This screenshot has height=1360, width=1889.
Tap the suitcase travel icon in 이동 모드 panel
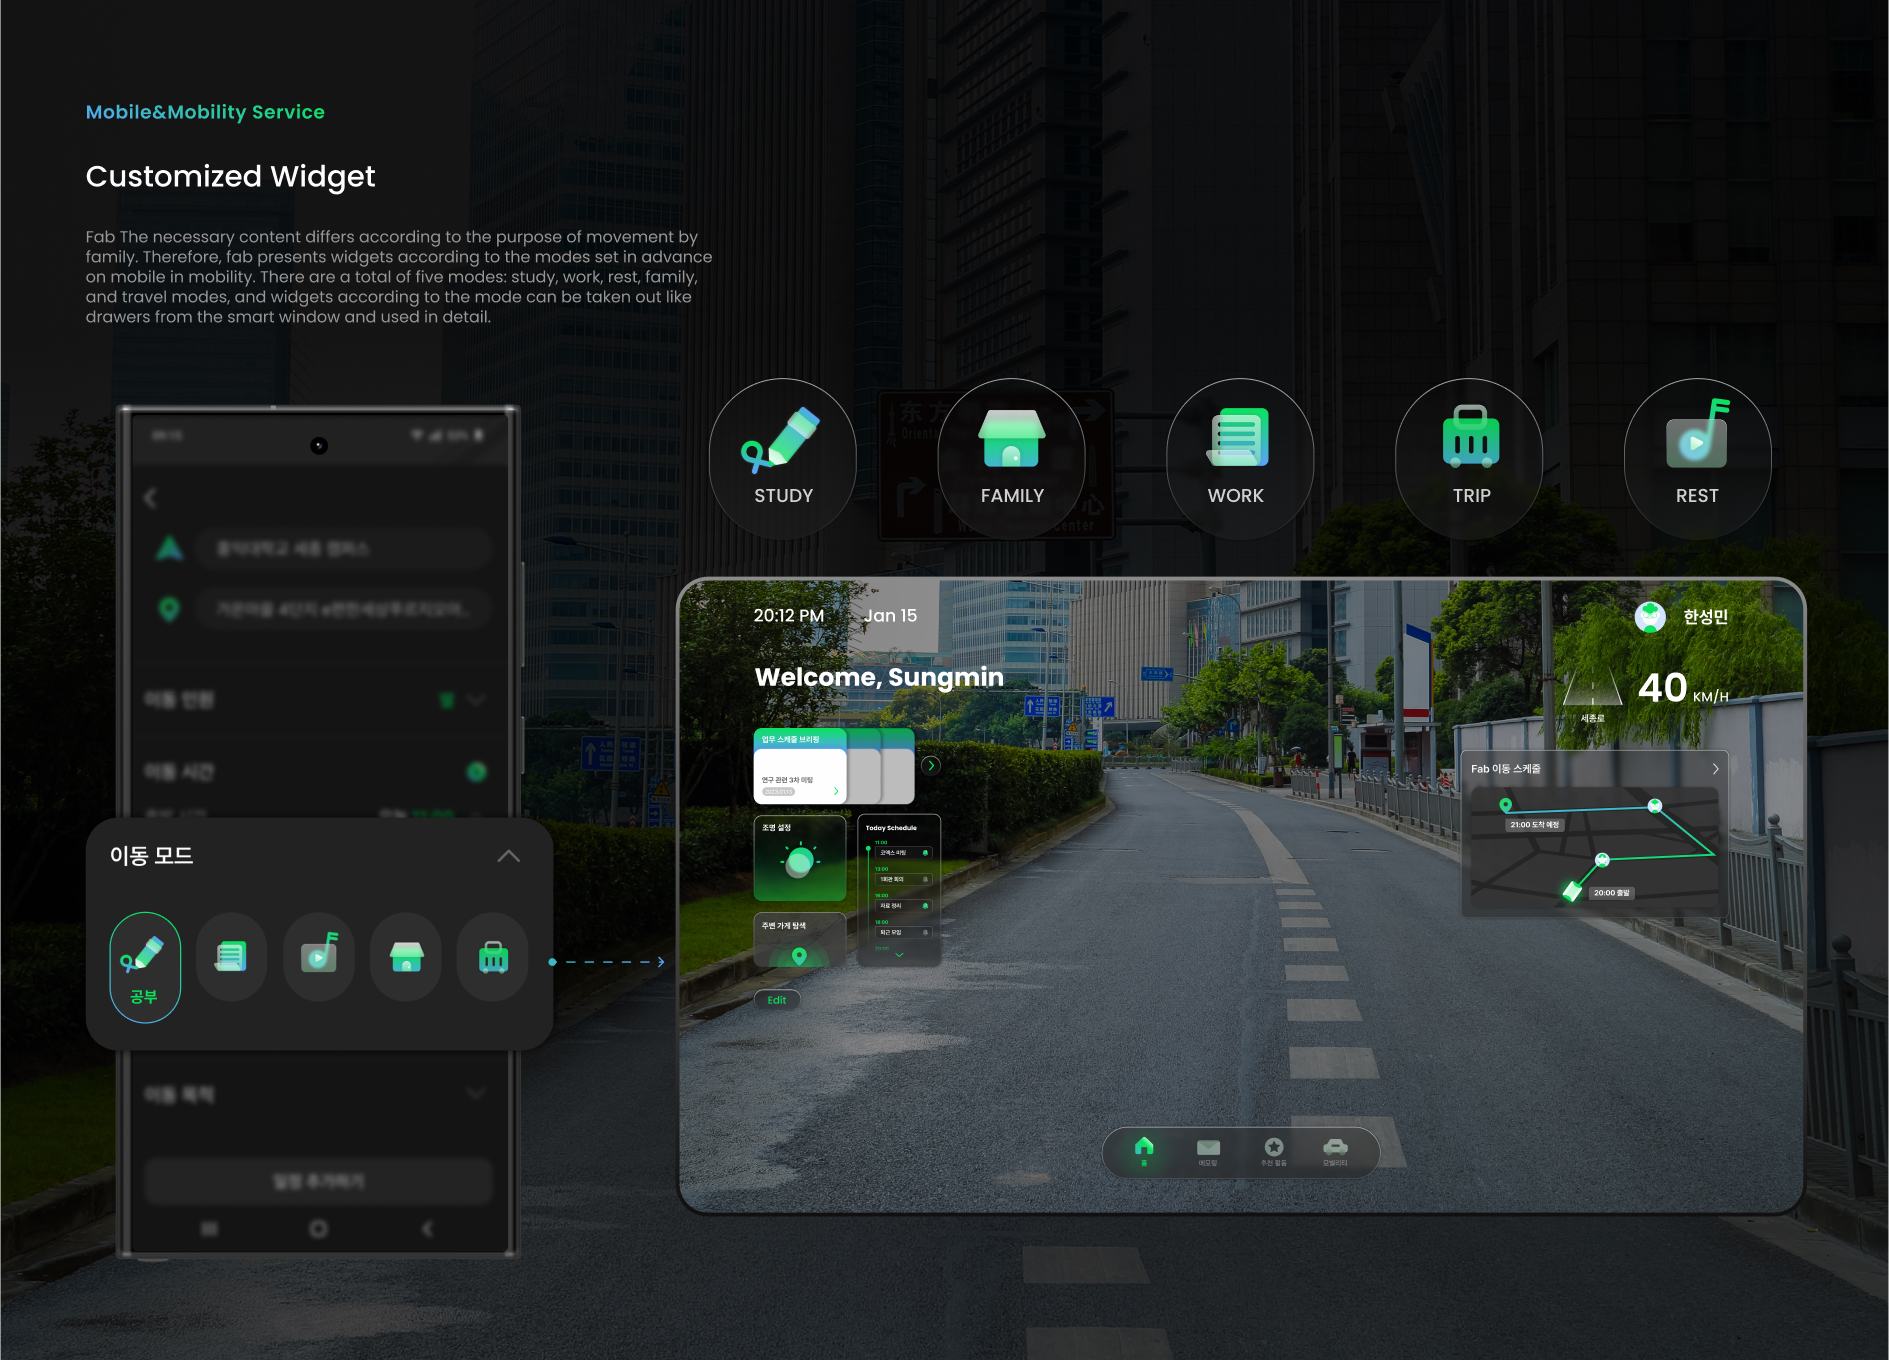click(x=493, y=957)
